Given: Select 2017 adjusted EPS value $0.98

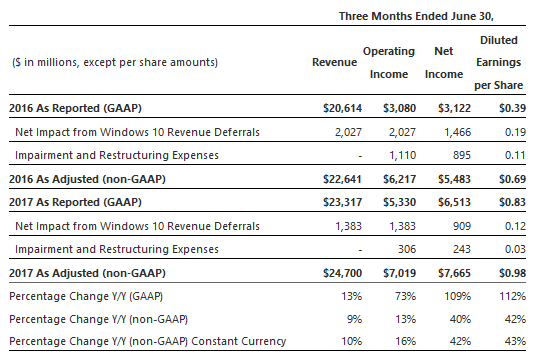Looking at the screenshot, I should point(512,273).
